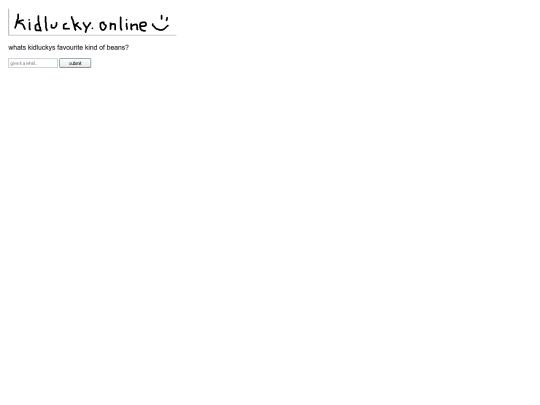
Task: Click the submit button
Action: [x=75, y=63]
